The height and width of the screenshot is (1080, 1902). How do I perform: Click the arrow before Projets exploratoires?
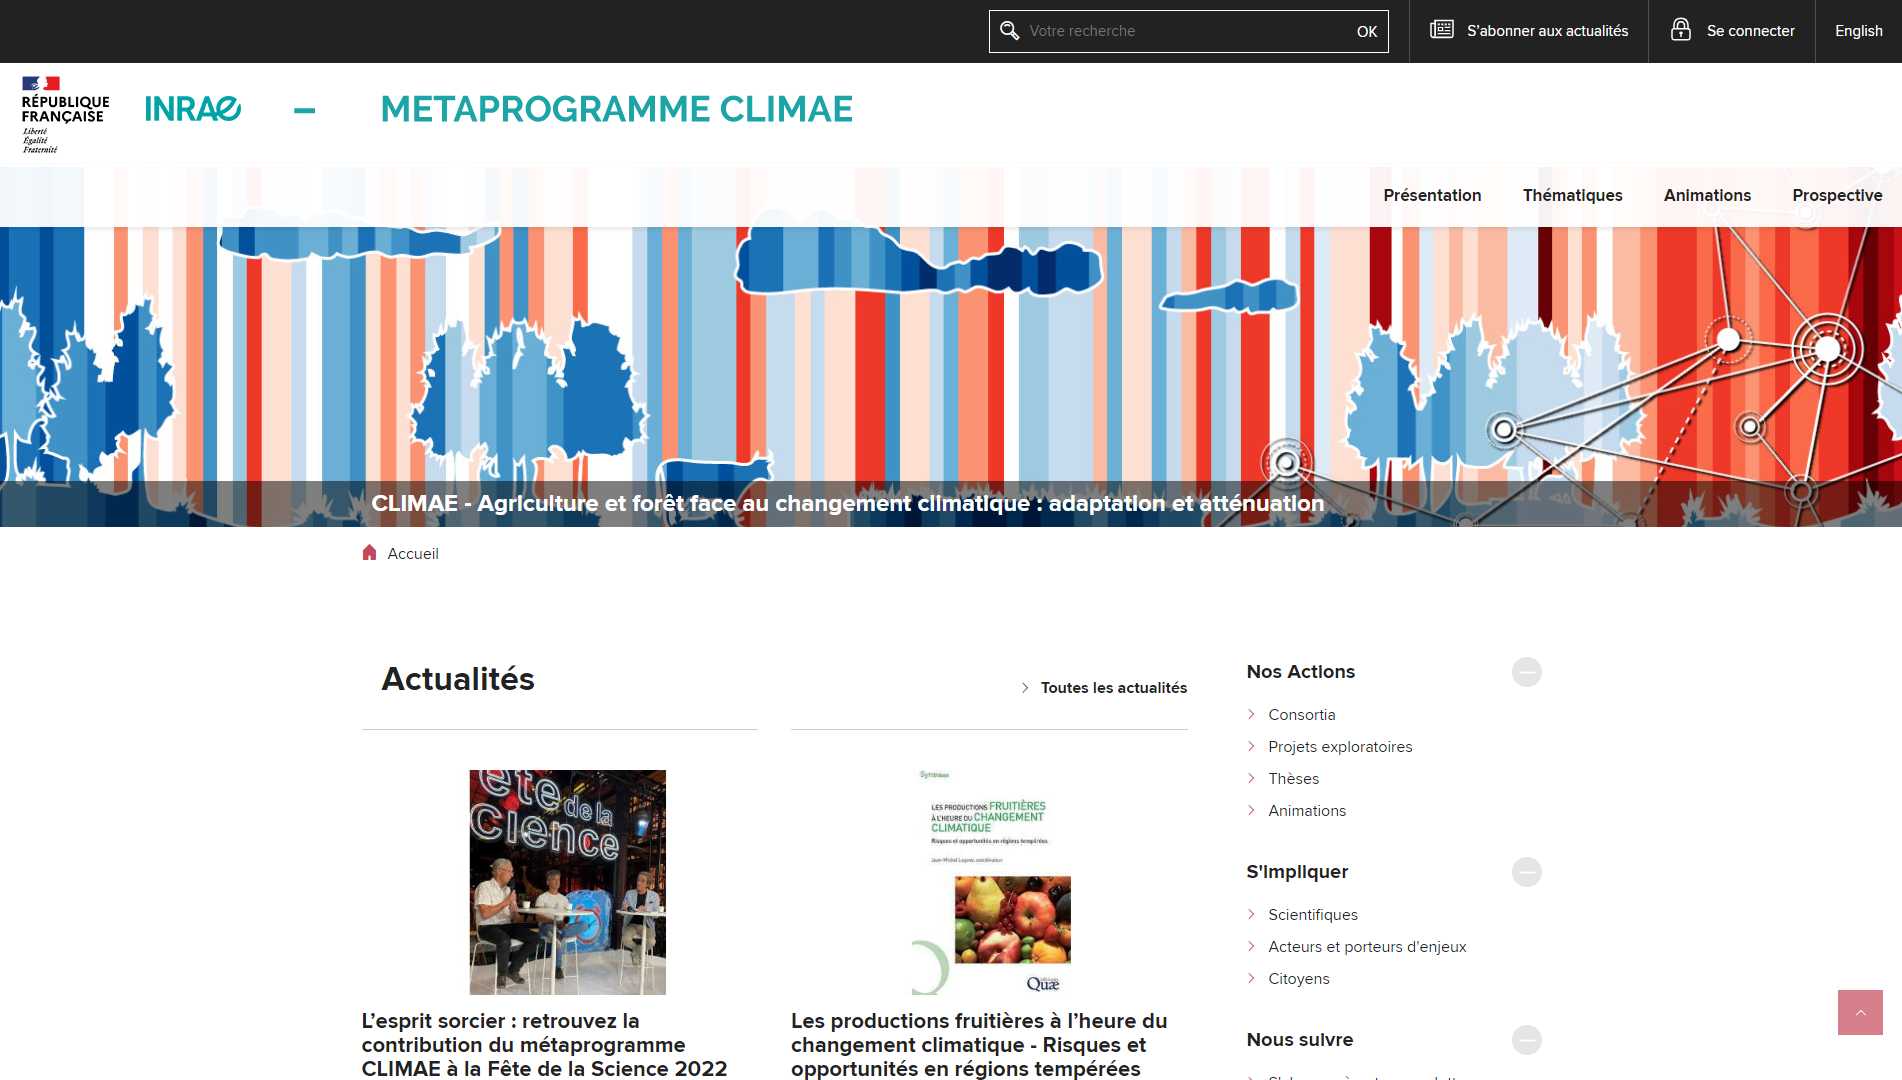(1251, 747)
